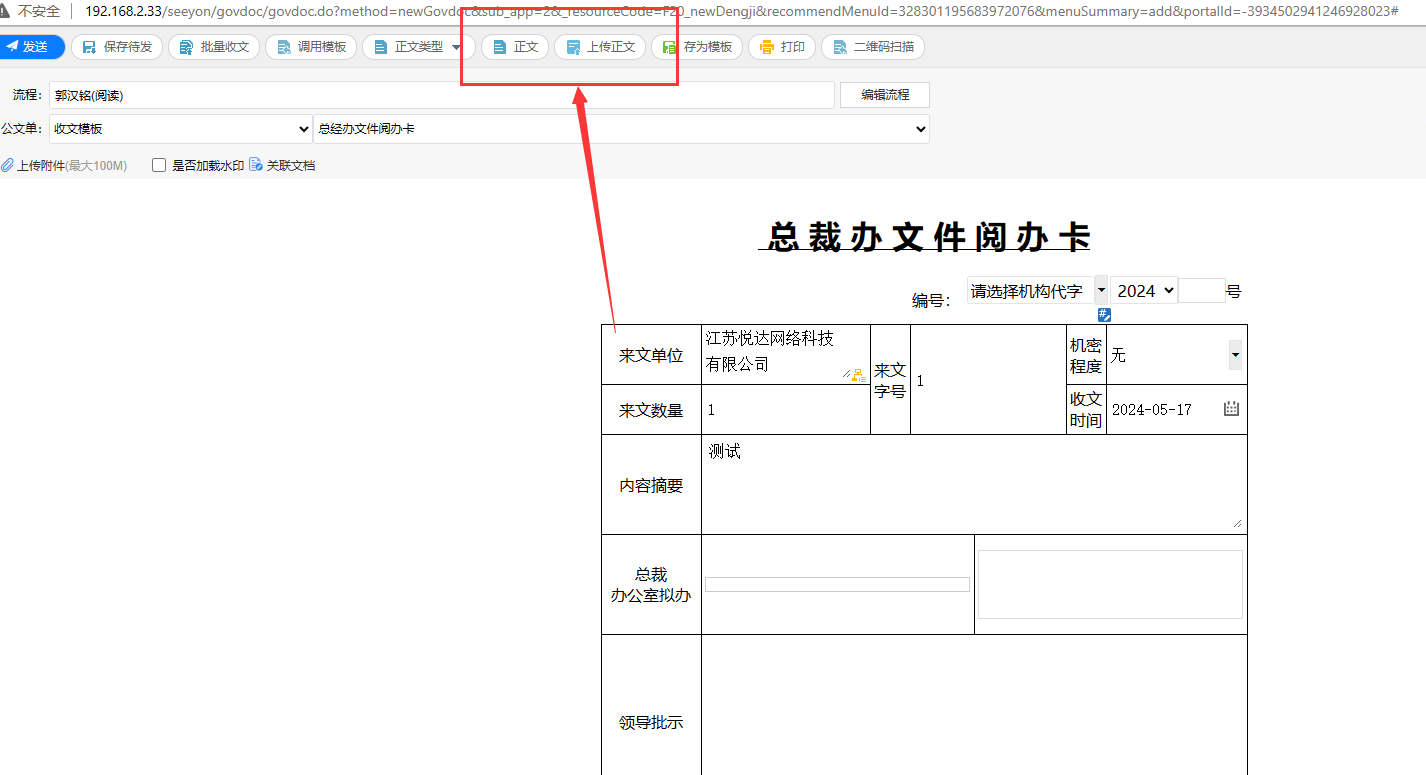Open 二维码扫描 QR code scanning
This screenshot has height=775, width=1426.
[x=873, y=47]
